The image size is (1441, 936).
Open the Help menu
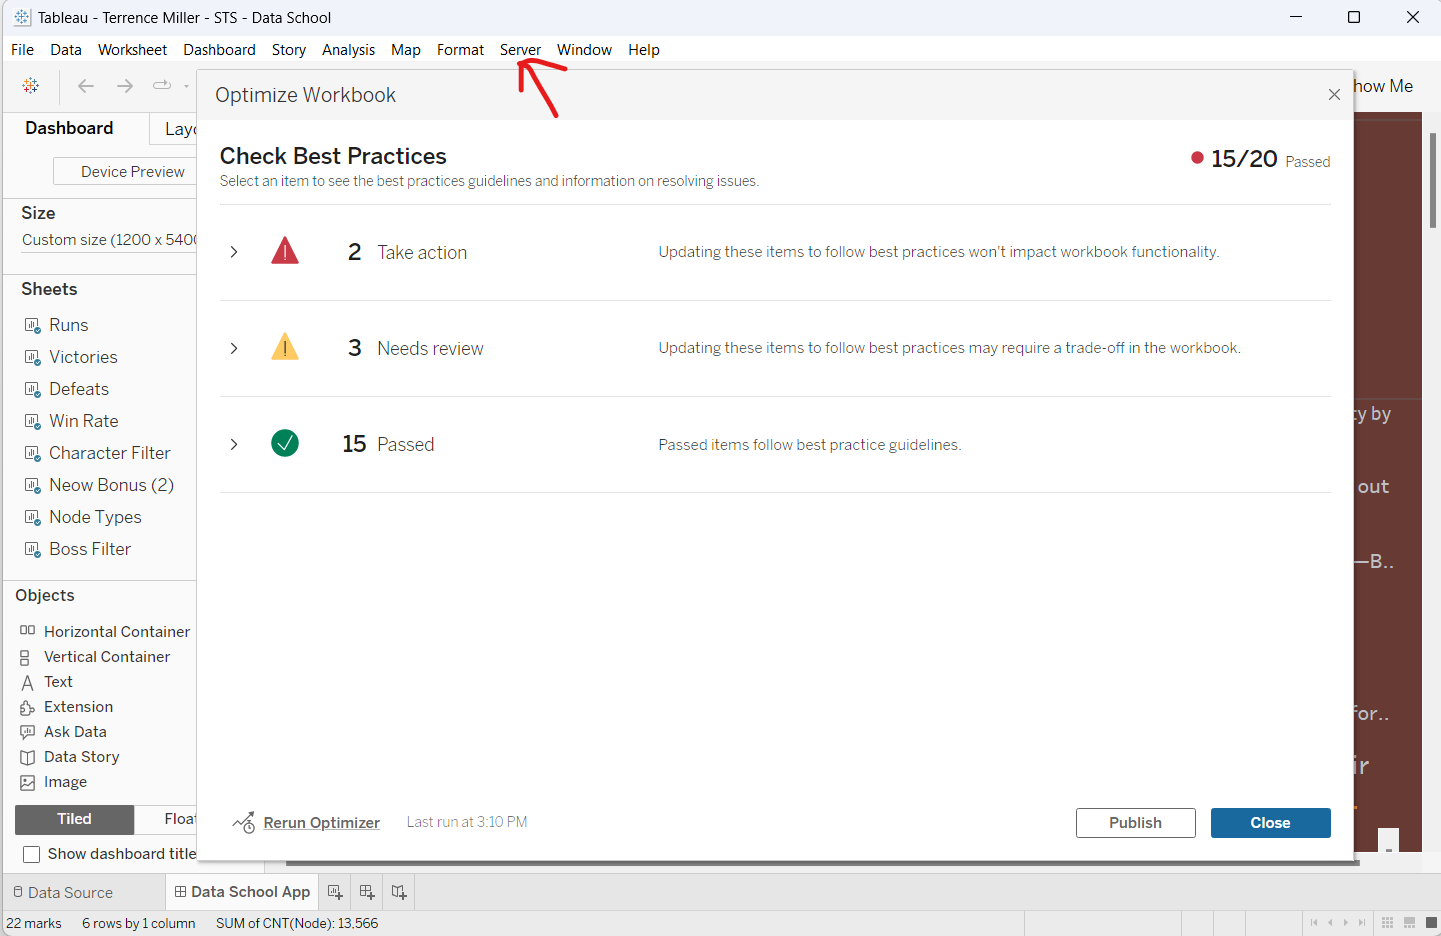coord(644,49)
